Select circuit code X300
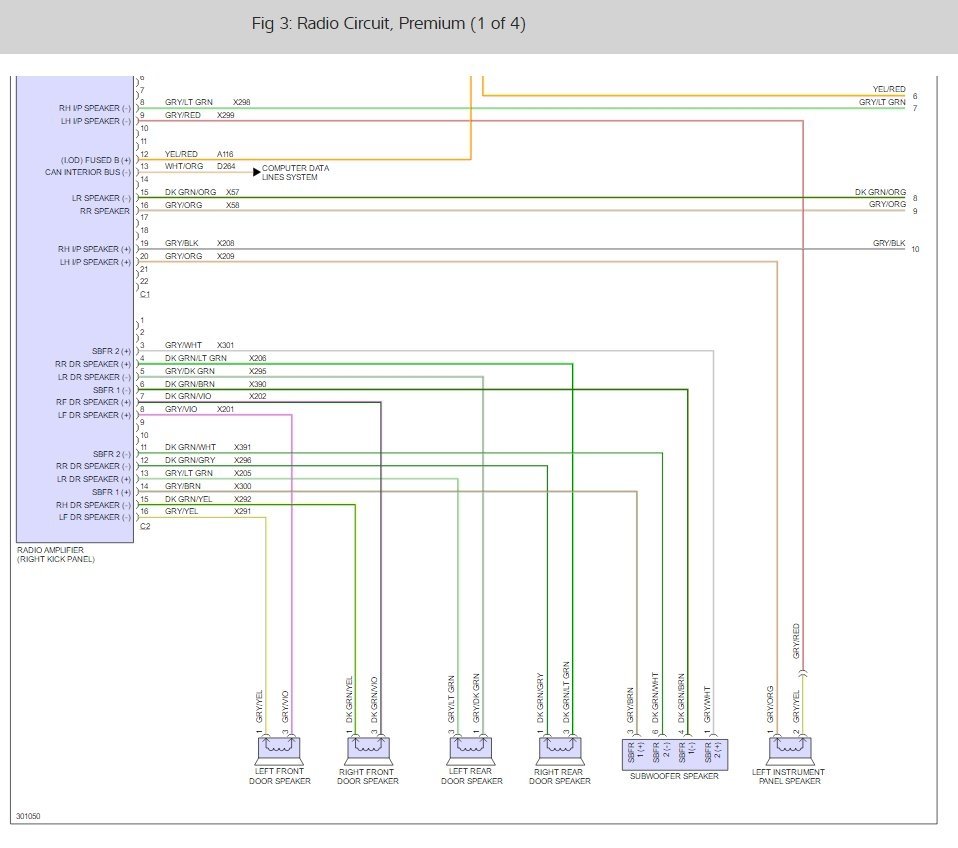Screen dimensions: 958x848 click(x=243, y=486)
